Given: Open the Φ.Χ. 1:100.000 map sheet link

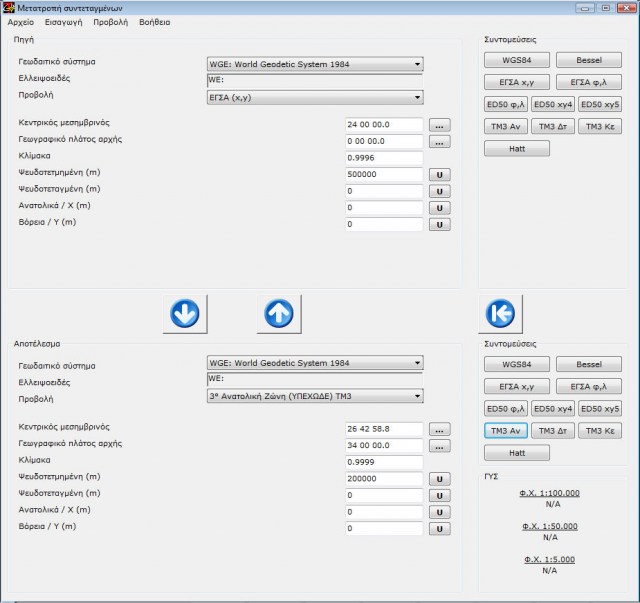Looking at the screenshot, I should tap(549, 493).
